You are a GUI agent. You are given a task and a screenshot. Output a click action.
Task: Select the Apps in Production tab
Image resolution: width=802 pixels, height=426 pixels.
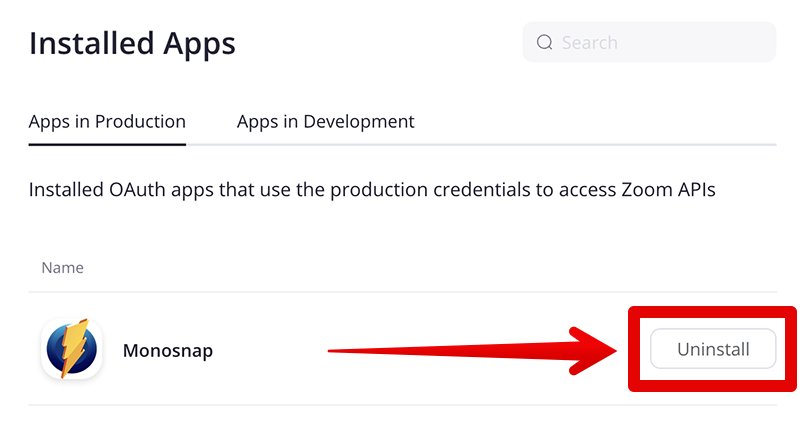coord(107,122)
